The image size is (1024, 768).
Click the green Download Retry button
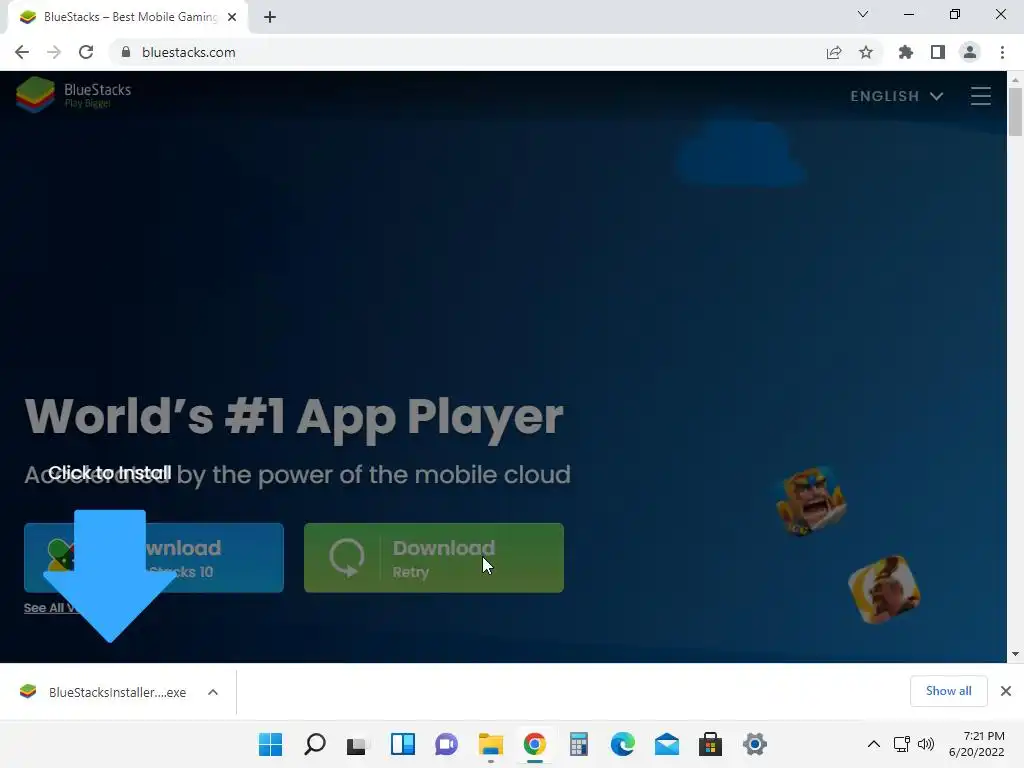coord(434,558)
